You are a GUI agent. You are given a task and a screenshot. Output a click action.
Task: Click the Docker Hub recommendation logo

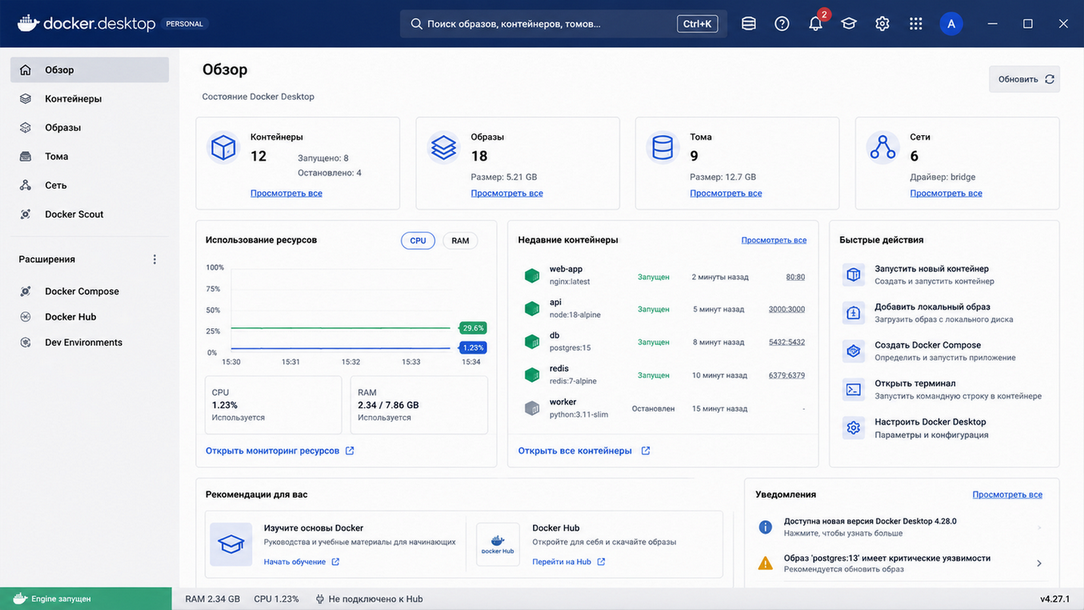tap(498, 544)
